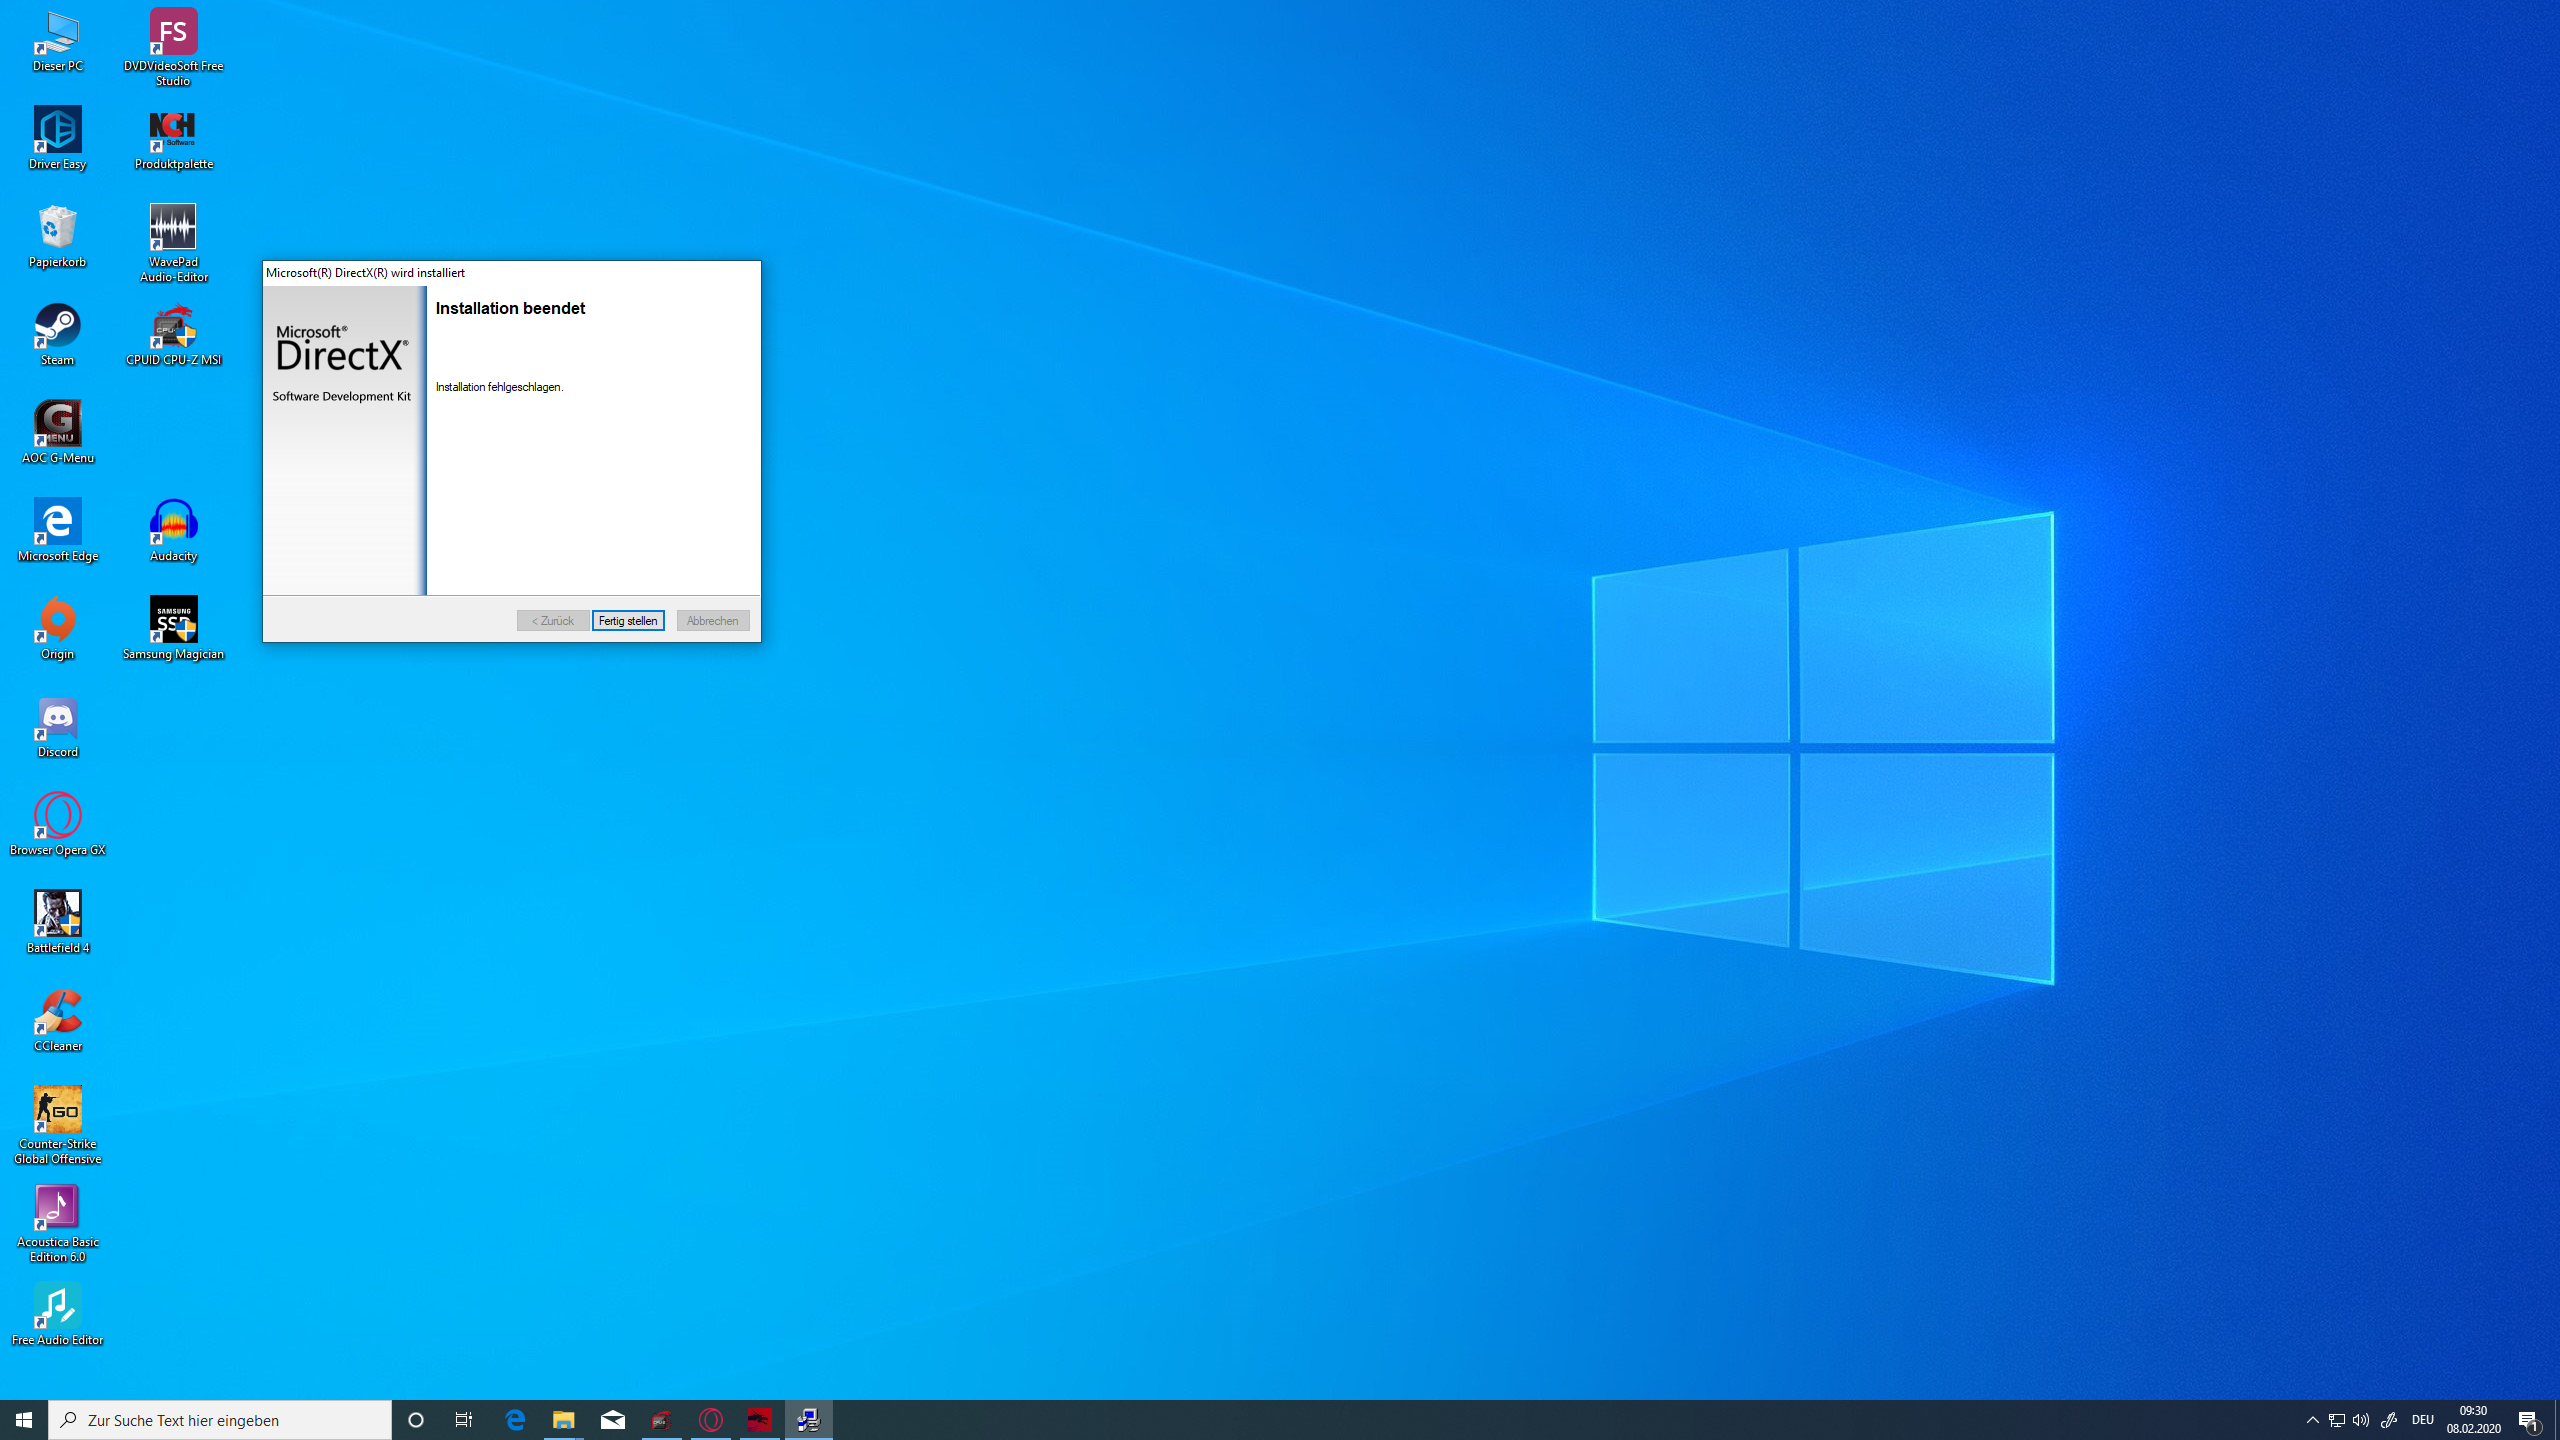Click the volume speaker tray icon
2560x1440 pixels.
click(2361, 1420)
